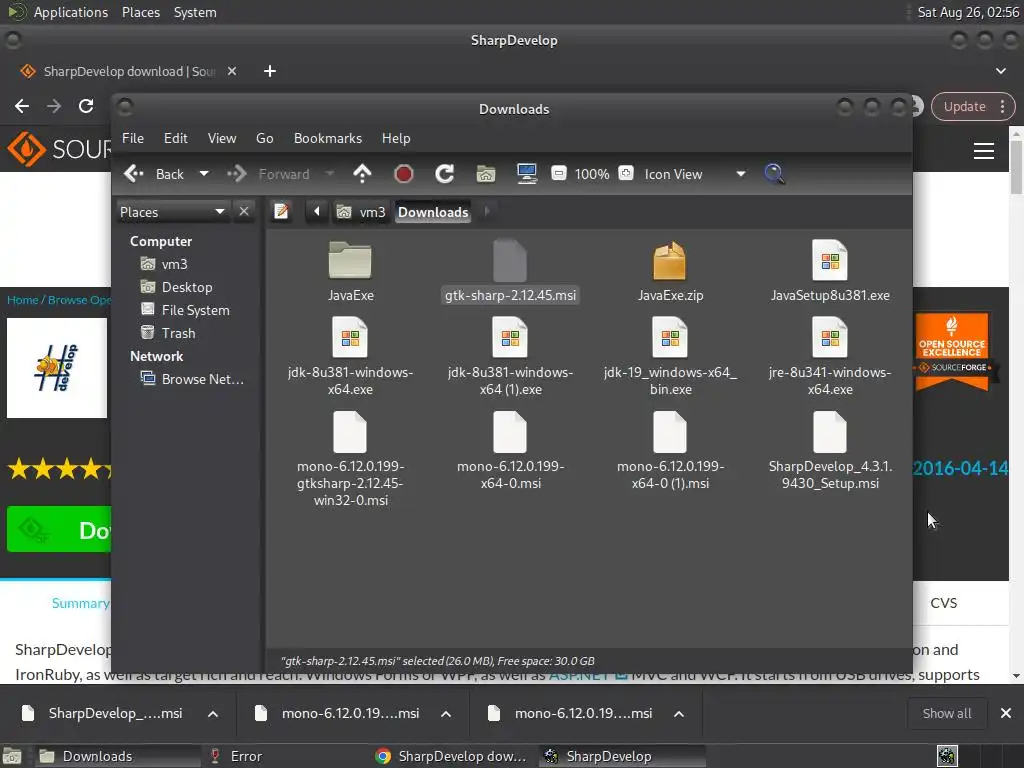Open the SourceForge hamburger menu
This screenshot has height=768, width=1024.
click(x=984, y=151)
